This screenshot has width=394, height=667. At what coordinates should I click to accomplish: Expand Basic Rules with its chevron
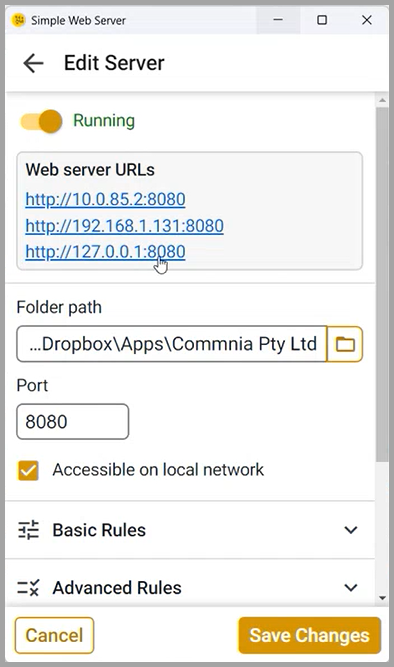pyautogui.click(x=351, y=530)
